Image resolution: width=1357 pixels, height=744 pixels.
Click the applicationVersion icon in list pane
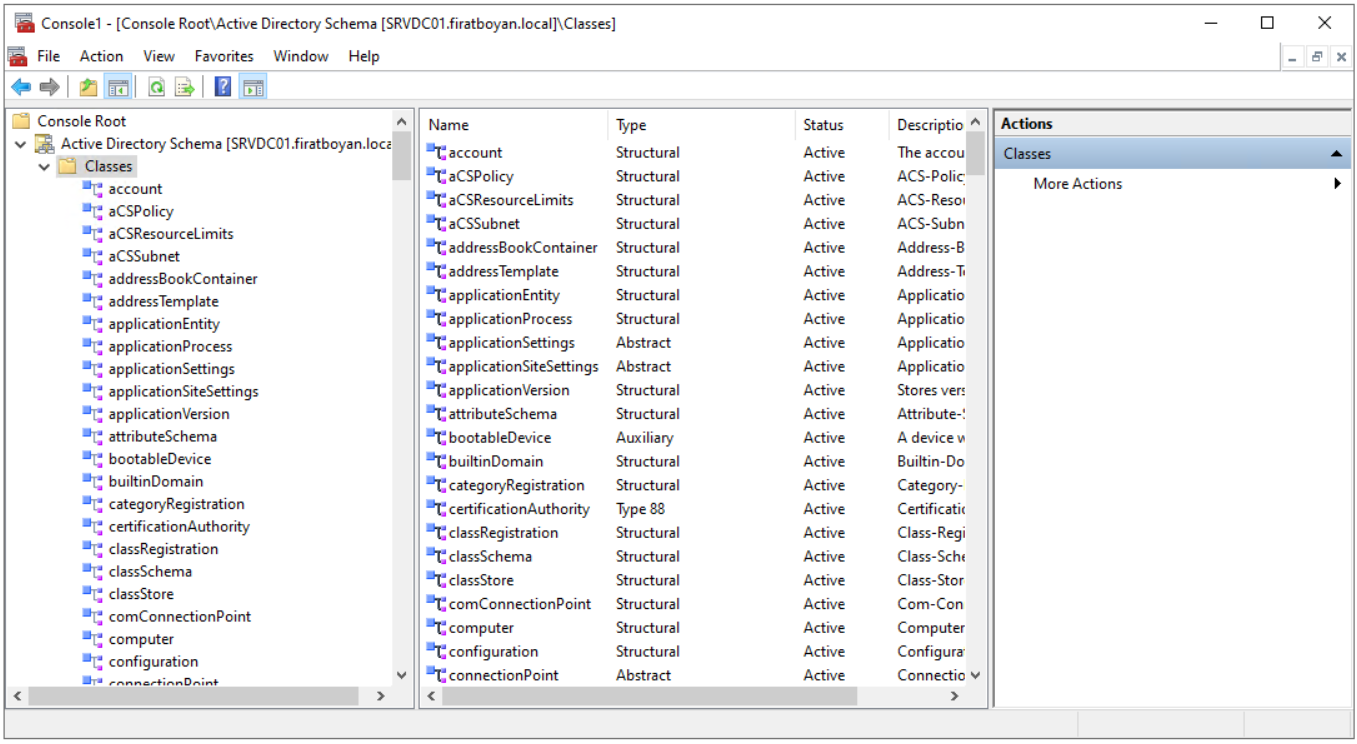pos(436,390)
